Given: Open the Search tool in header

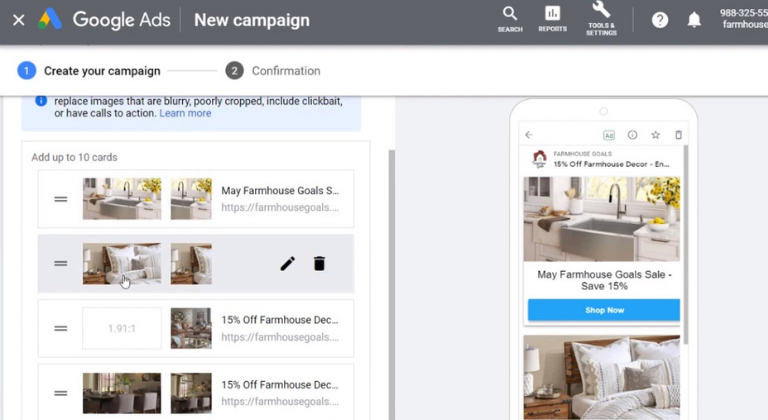Looking at the screenshot, I should click(x=510, y=18).
